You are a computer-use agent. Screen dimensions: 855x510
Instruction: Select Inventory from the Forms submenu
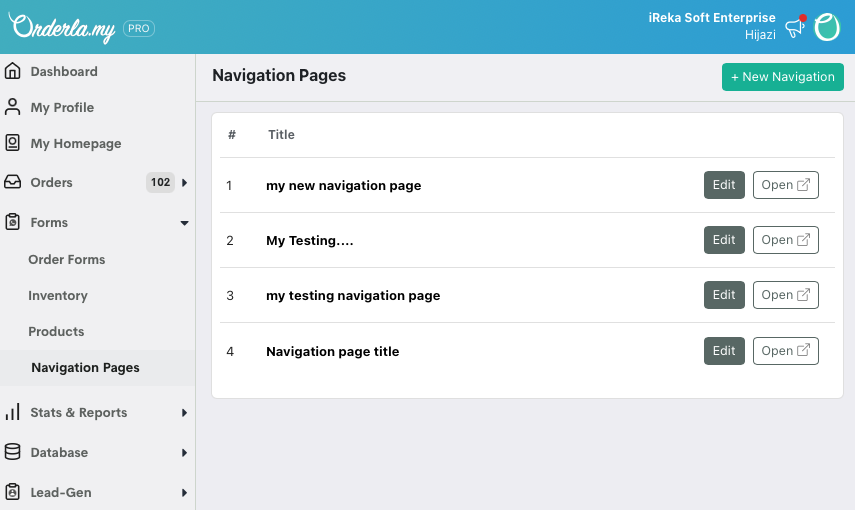(58, 295)
